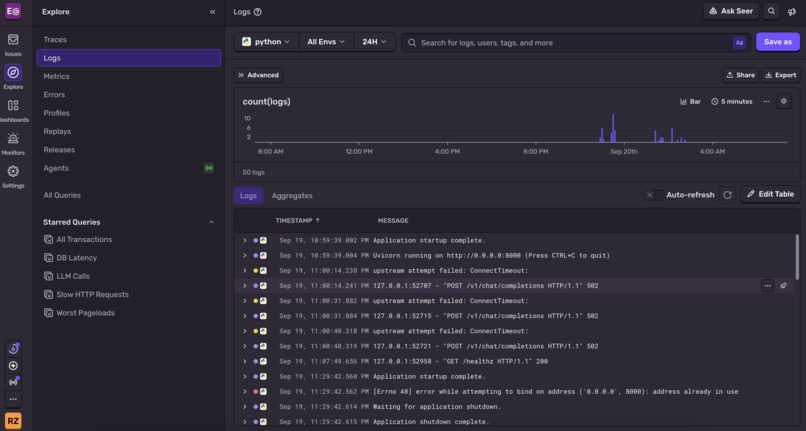
Task: Open the LLM Calls starred query
Action: point(129,276)
